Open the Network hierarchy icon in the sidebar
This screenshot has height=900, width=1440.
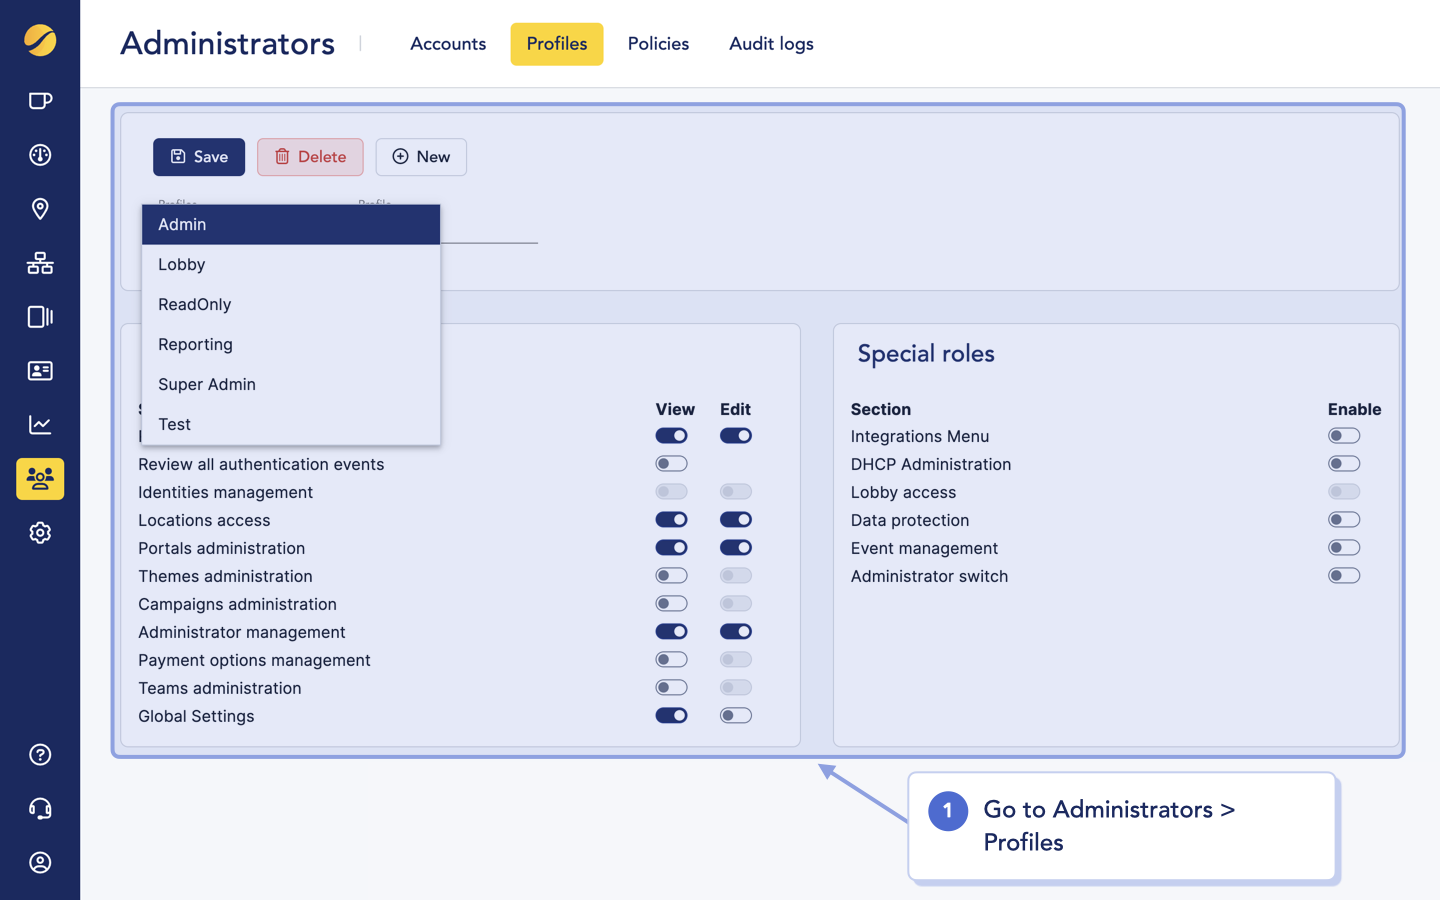(40, 263)
